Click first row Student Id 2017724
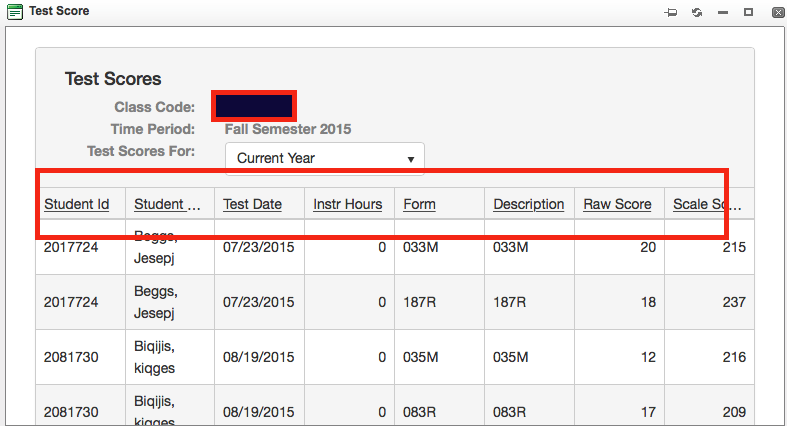 point(68,245)
